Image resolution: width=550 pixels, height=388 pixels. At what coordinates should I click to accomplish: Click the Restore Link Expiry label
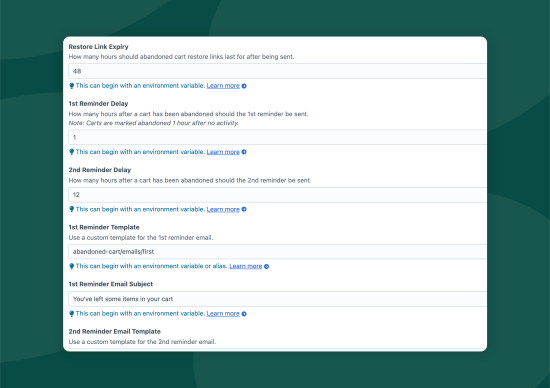(99, 47)
